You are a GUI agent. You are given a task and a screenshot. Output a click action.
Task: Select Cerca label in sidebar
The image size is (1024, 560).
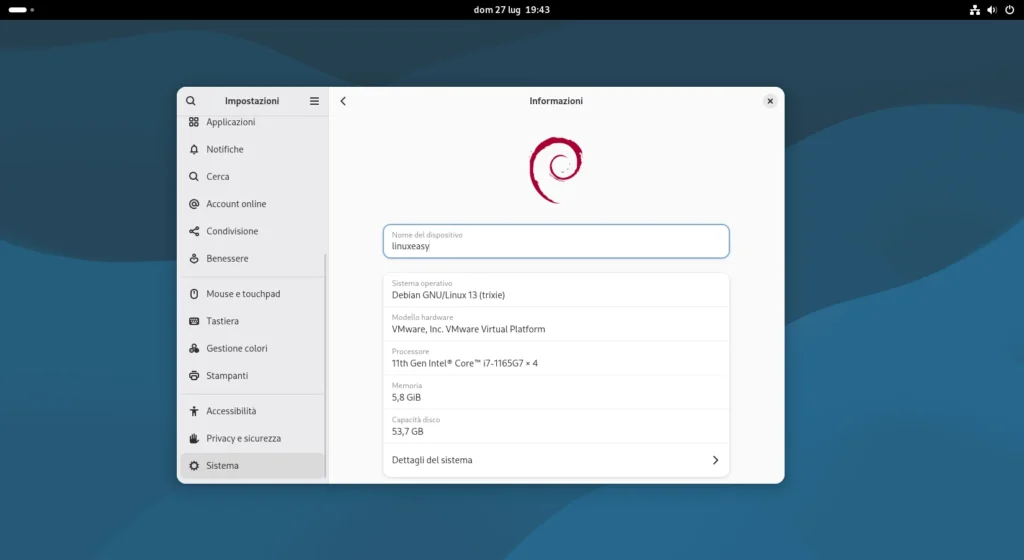[x=218, y=177]
